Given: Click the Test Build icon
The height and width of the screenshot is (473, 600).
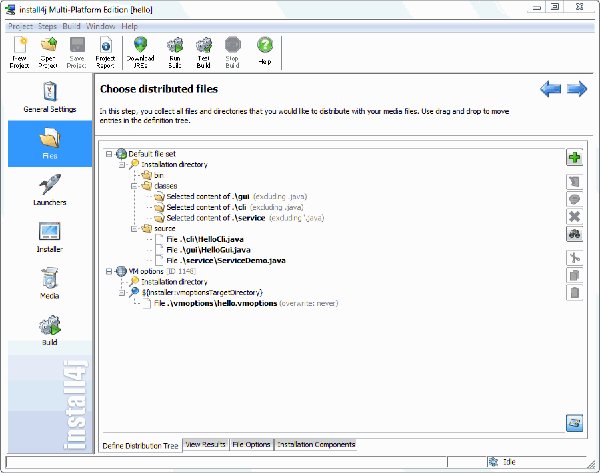Looking at the screenshot, I should coord(204,53).
